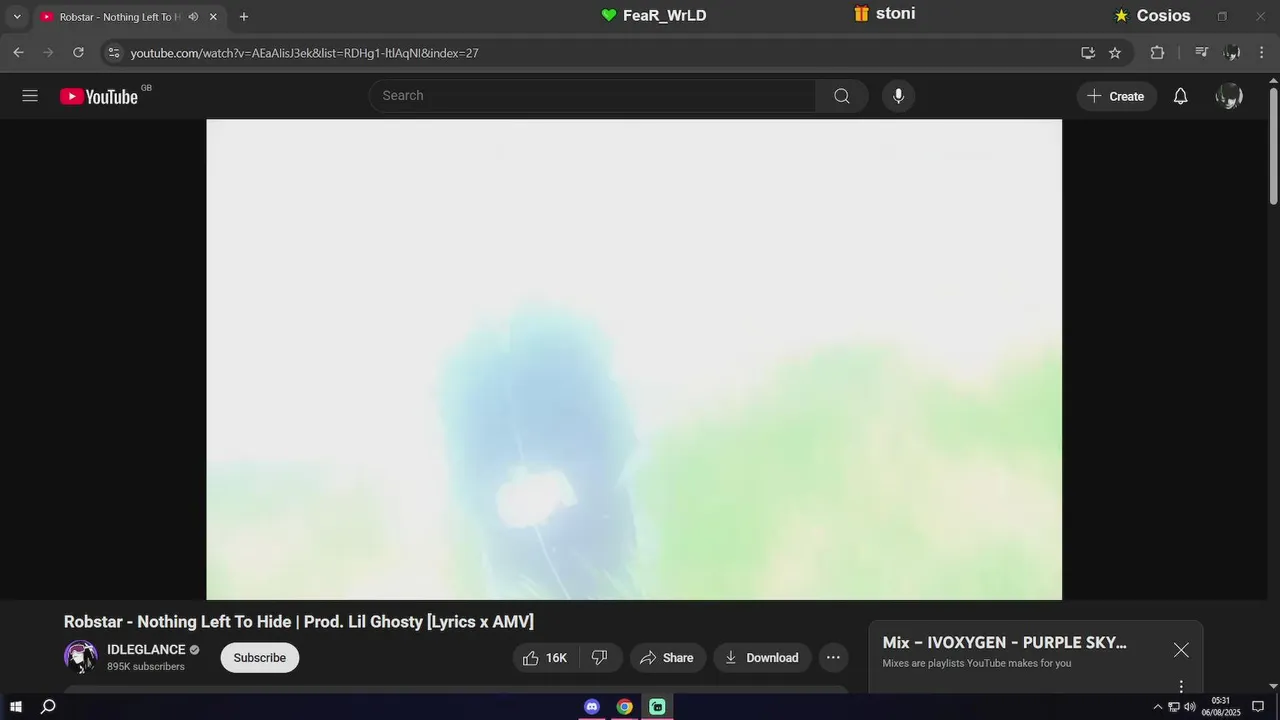Viewport: 1280px width, 720px height.
Task: Install app icon in address bar
Action: 1088,53
